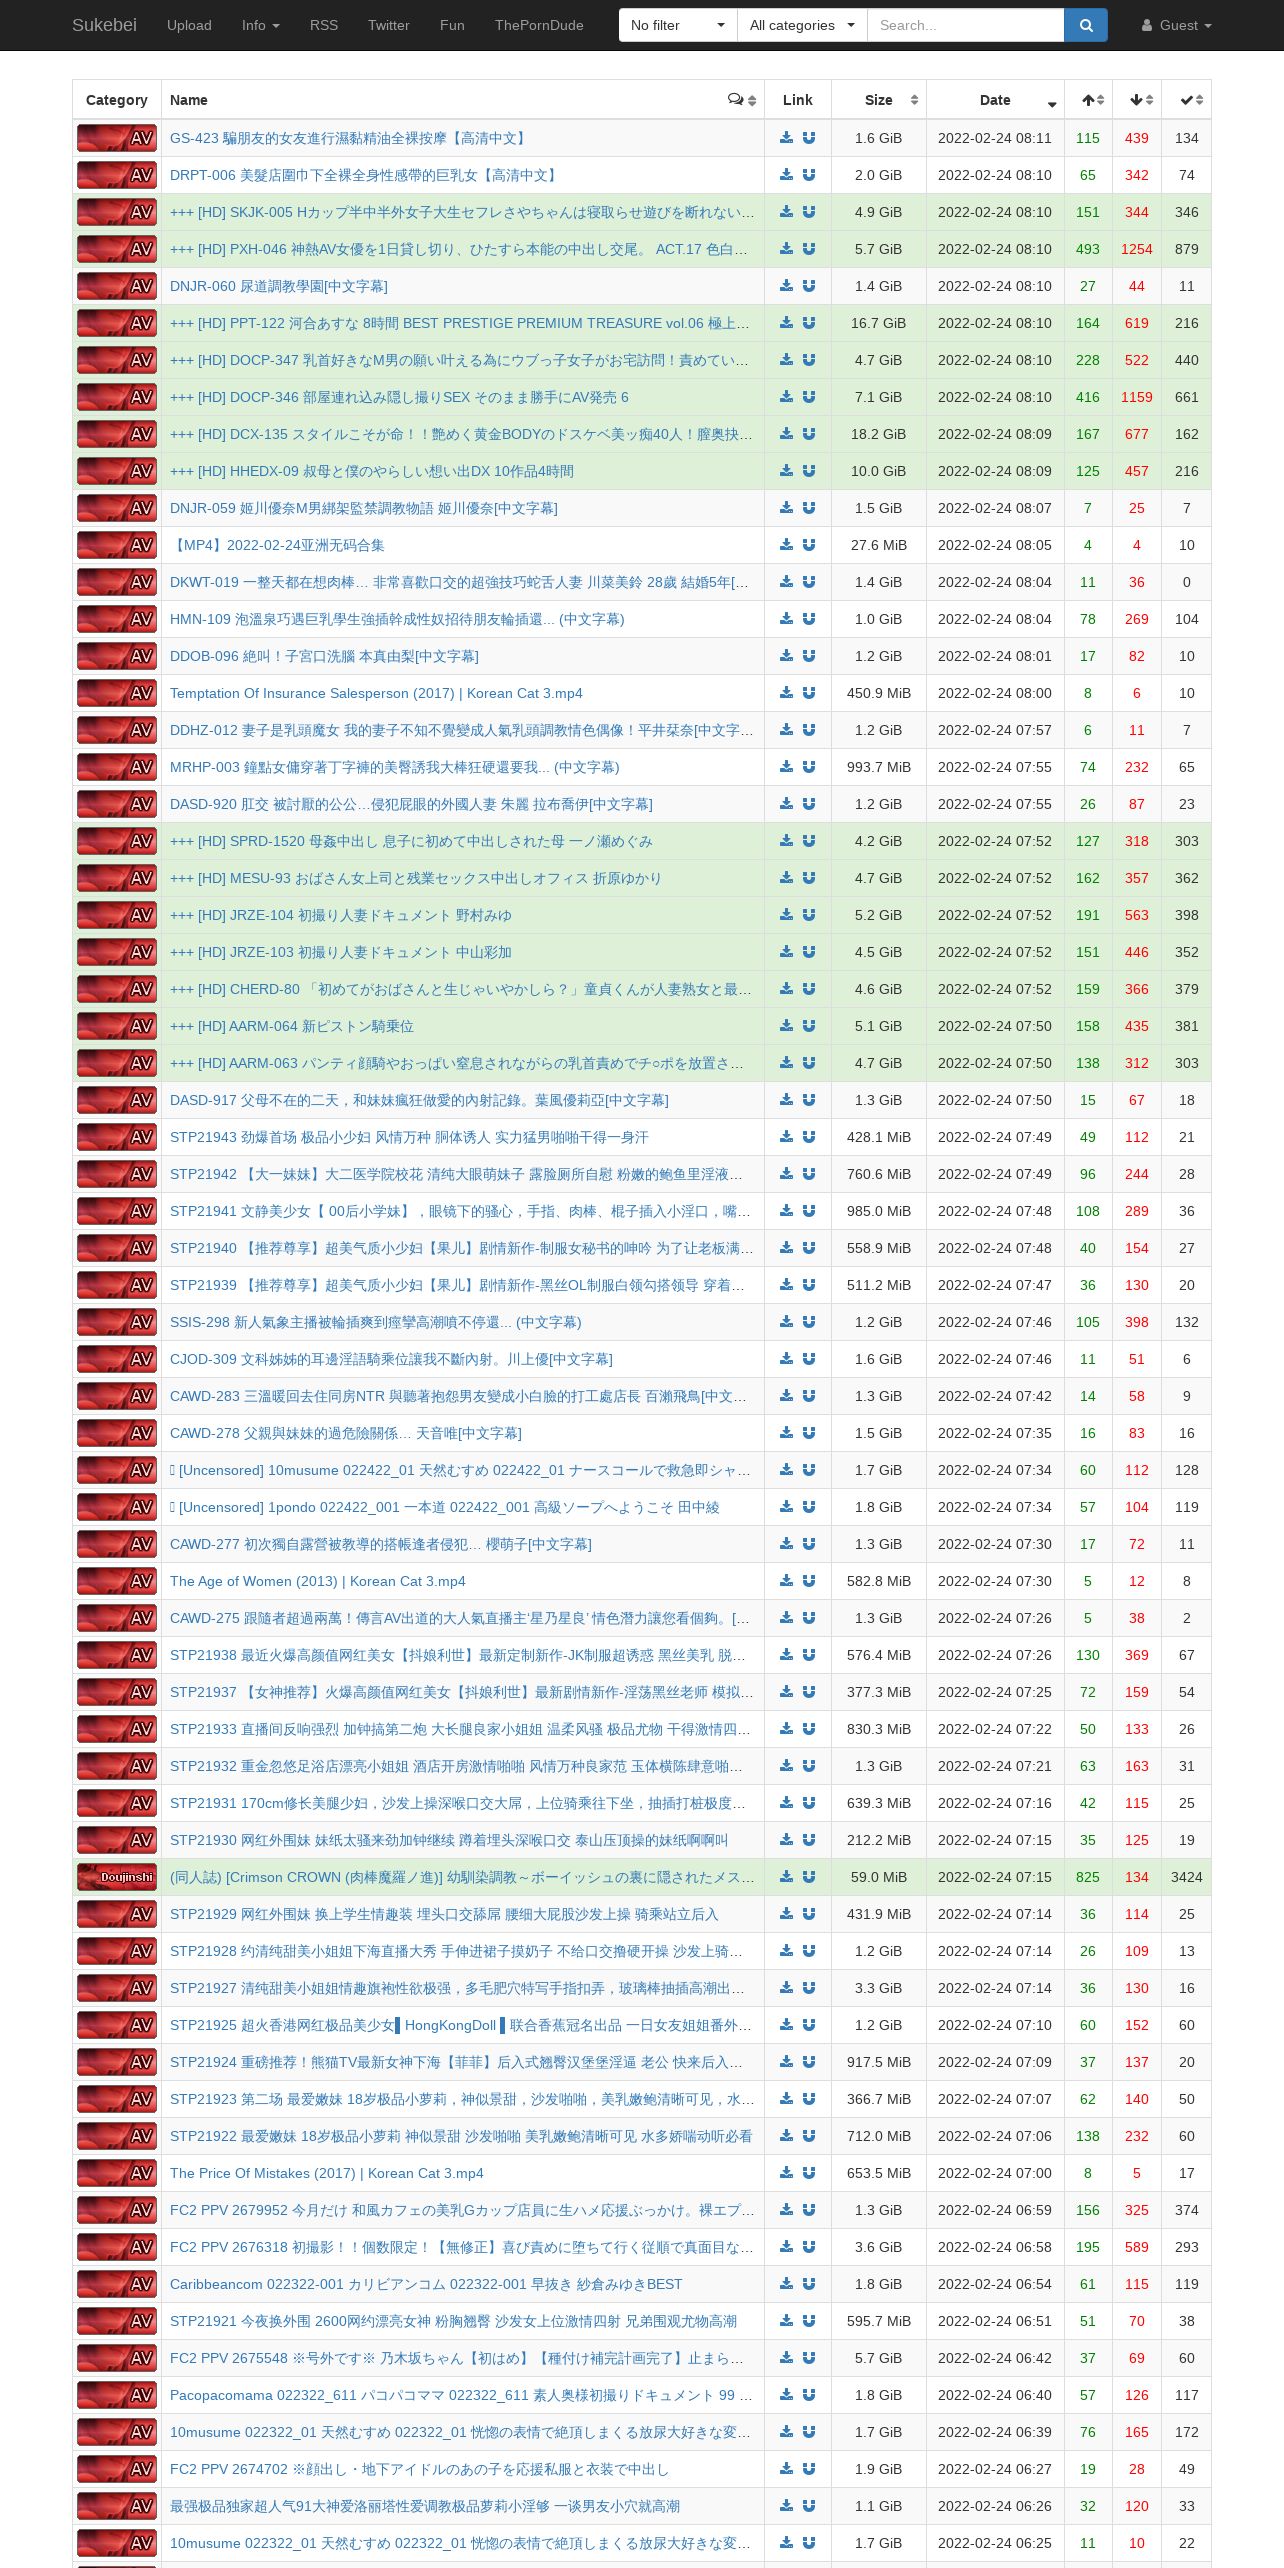Open magnet link for Temptation Of Insurance Salesperson
1284x2568 pixels.
pos(809,693)
